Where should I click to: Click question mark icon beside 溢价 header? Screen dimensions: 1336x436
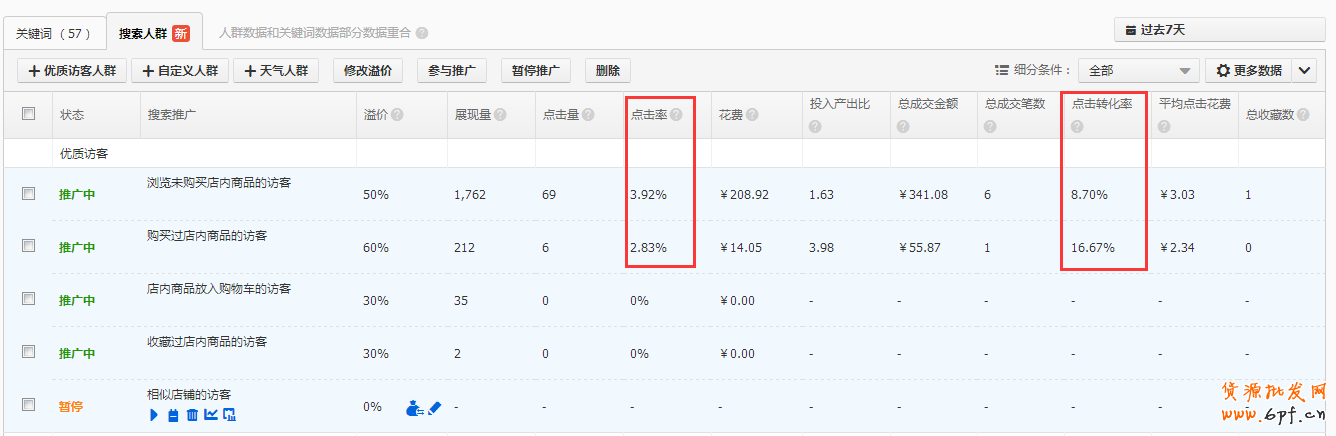(398, 115)
